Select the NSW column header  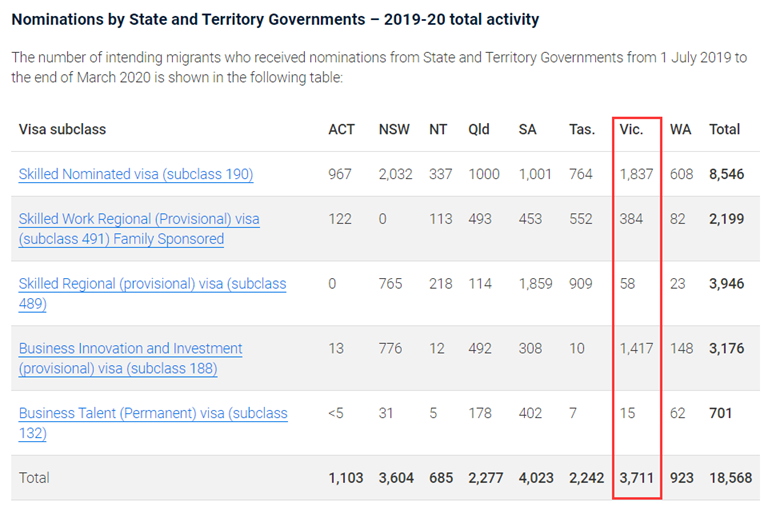click(x=394, y=129)
